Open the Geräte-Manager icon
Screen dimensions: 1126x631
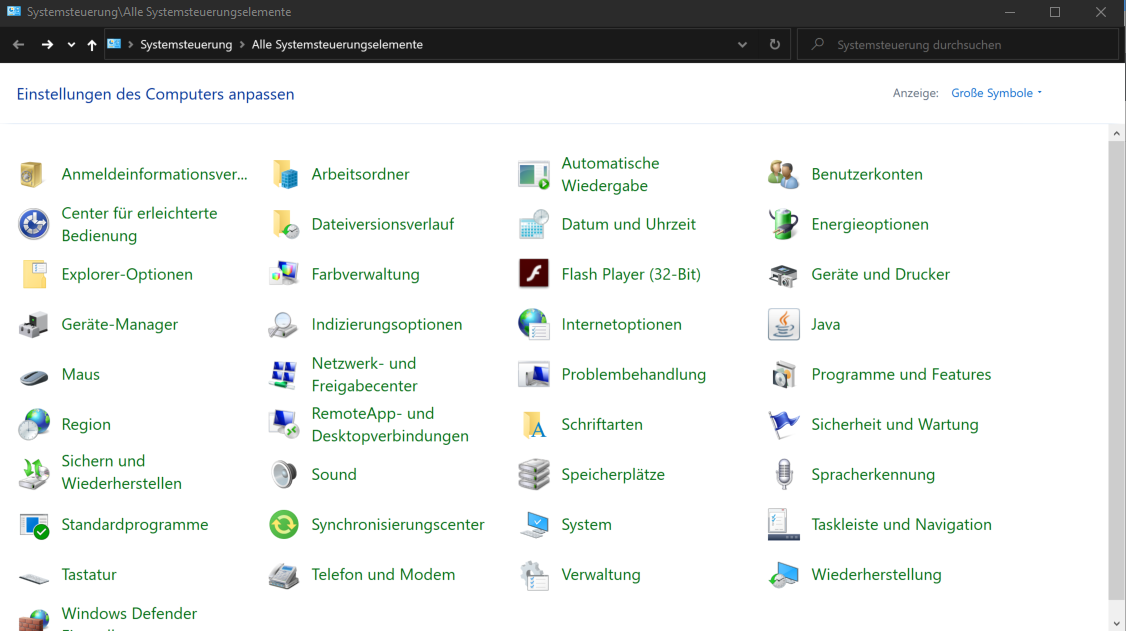tap(33, 324)
